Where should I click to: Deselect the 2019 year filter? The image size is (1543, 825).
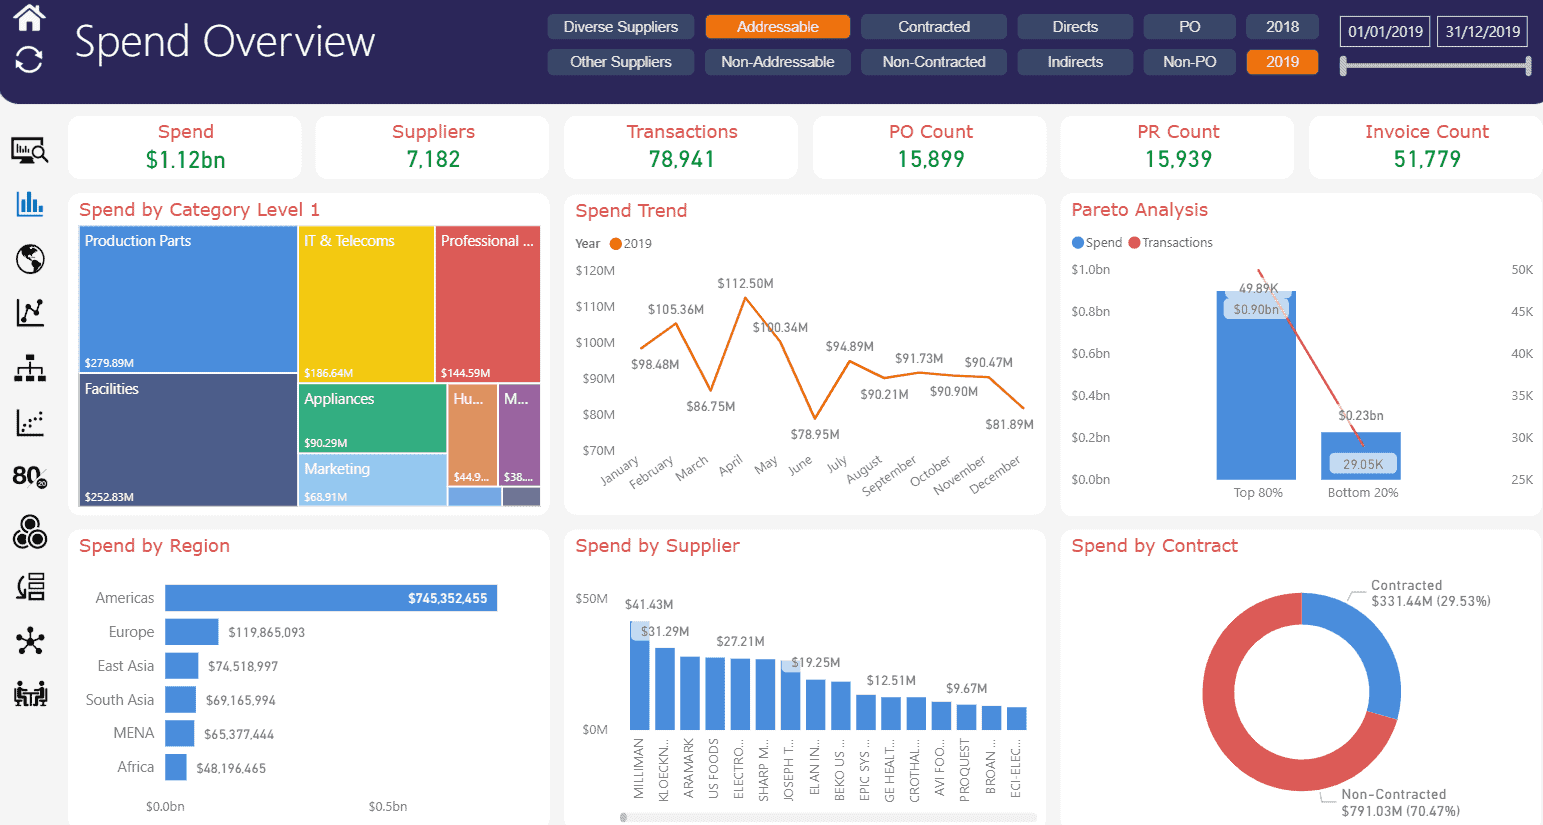pos(1282,61)
